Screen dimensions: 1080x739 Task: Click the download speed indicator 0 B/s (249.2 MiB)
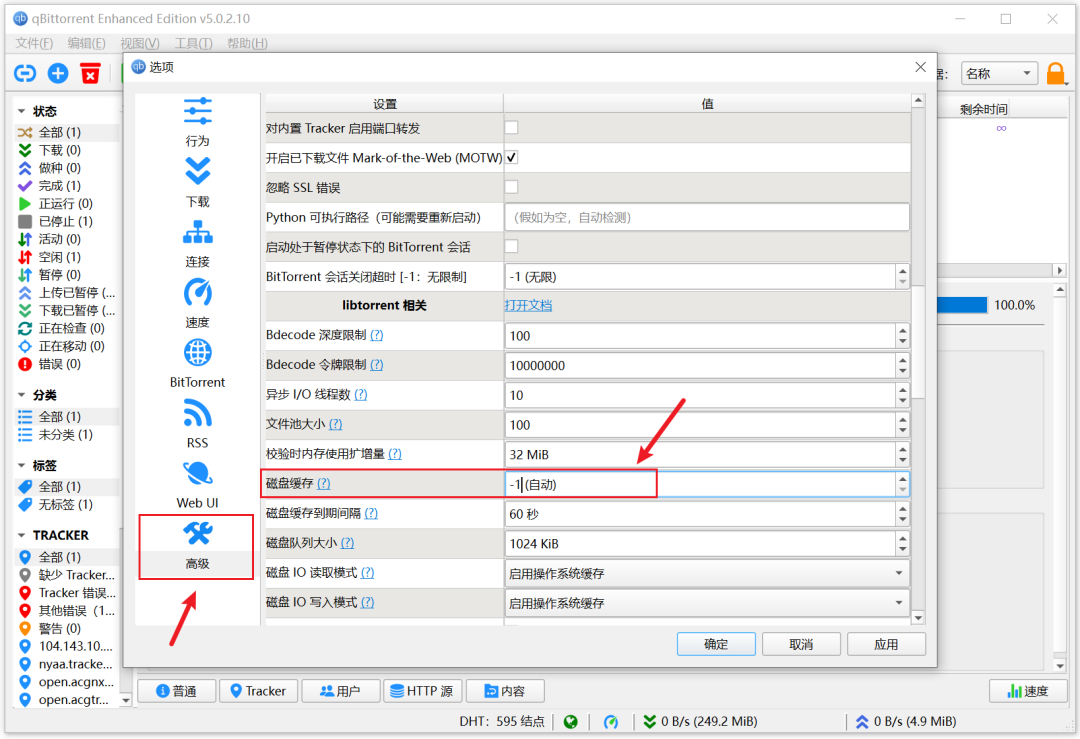(x=700, y=721)
